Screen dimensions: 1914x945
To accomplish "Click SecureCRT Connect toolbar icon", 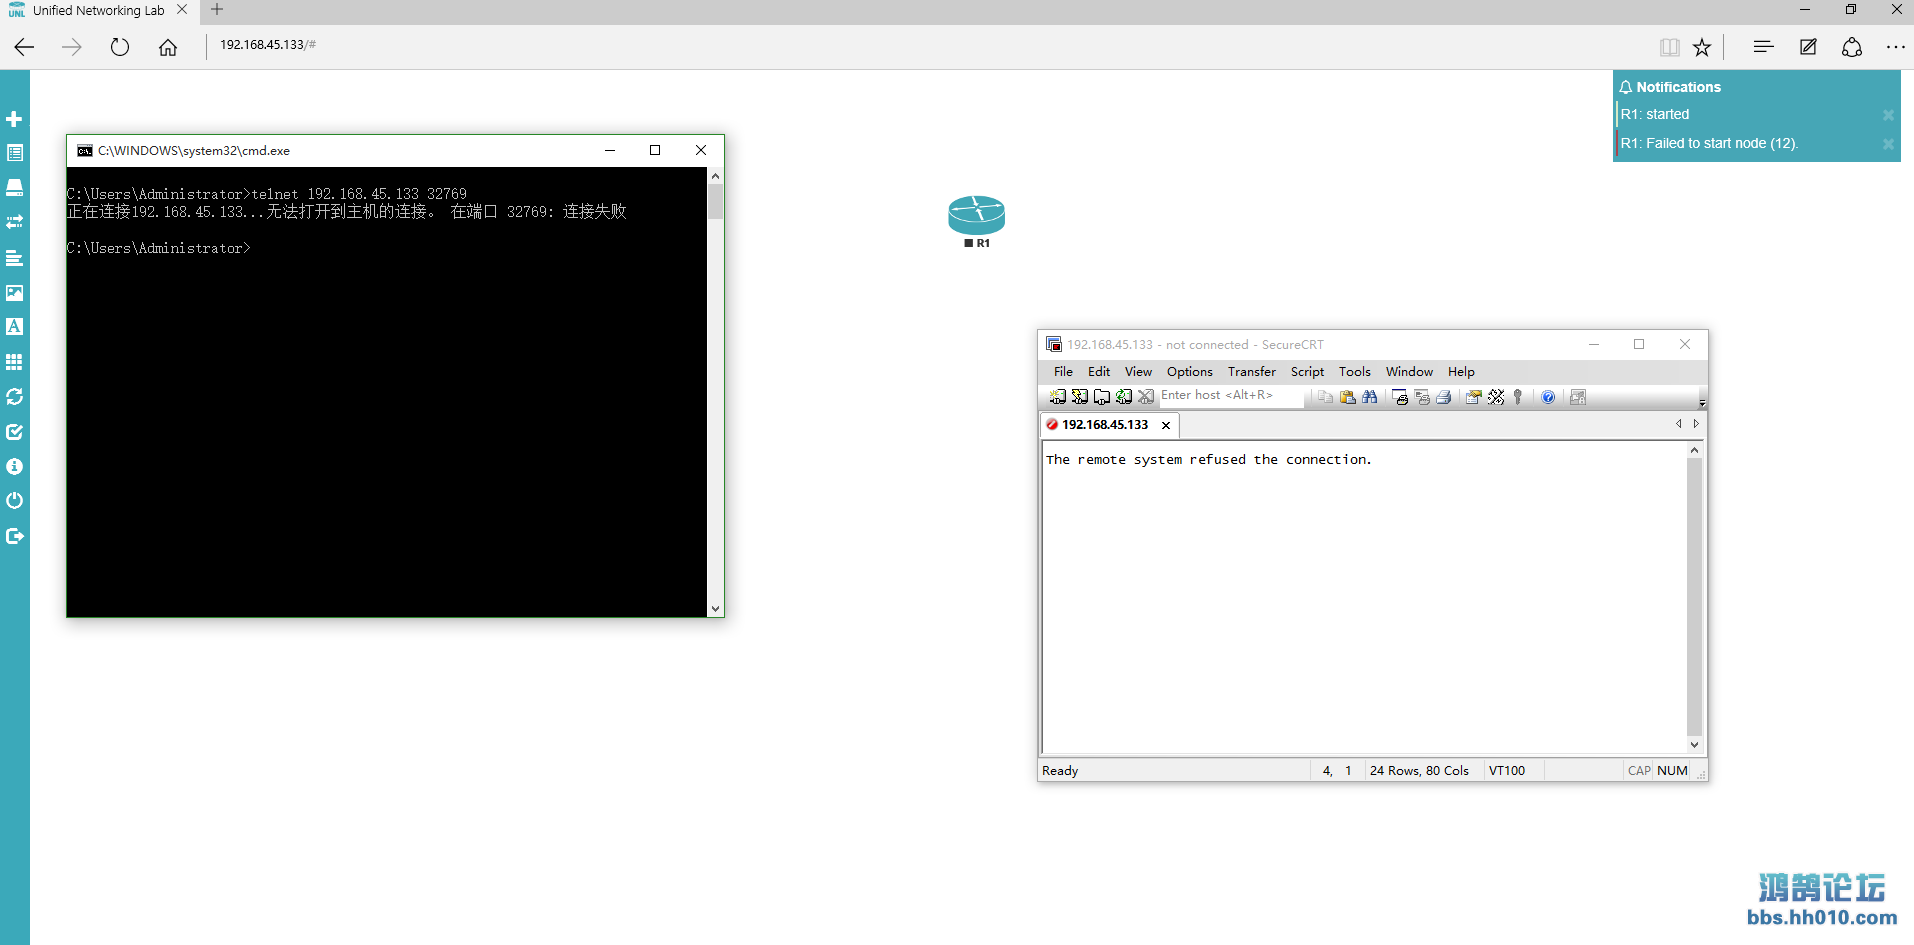I will pos(1058,397).
